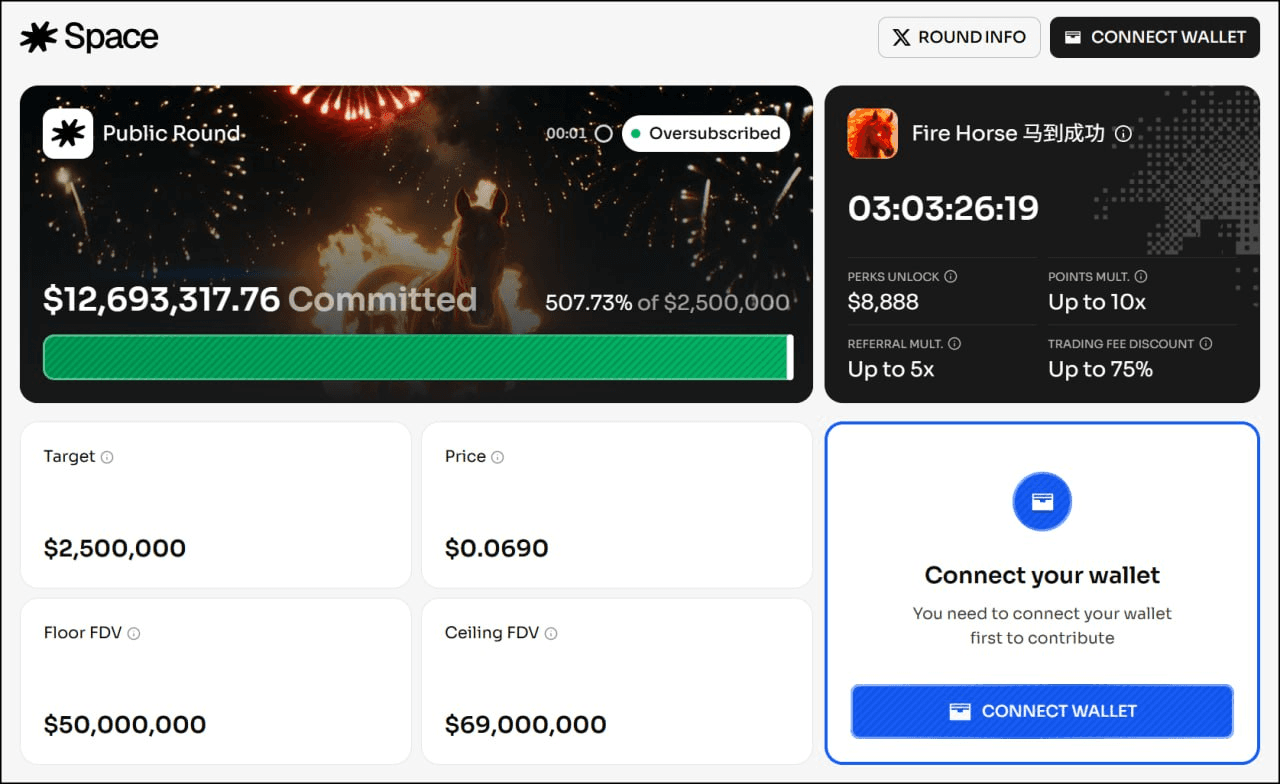Click the Fire Horse avatar thumbnail

point(872,133)
